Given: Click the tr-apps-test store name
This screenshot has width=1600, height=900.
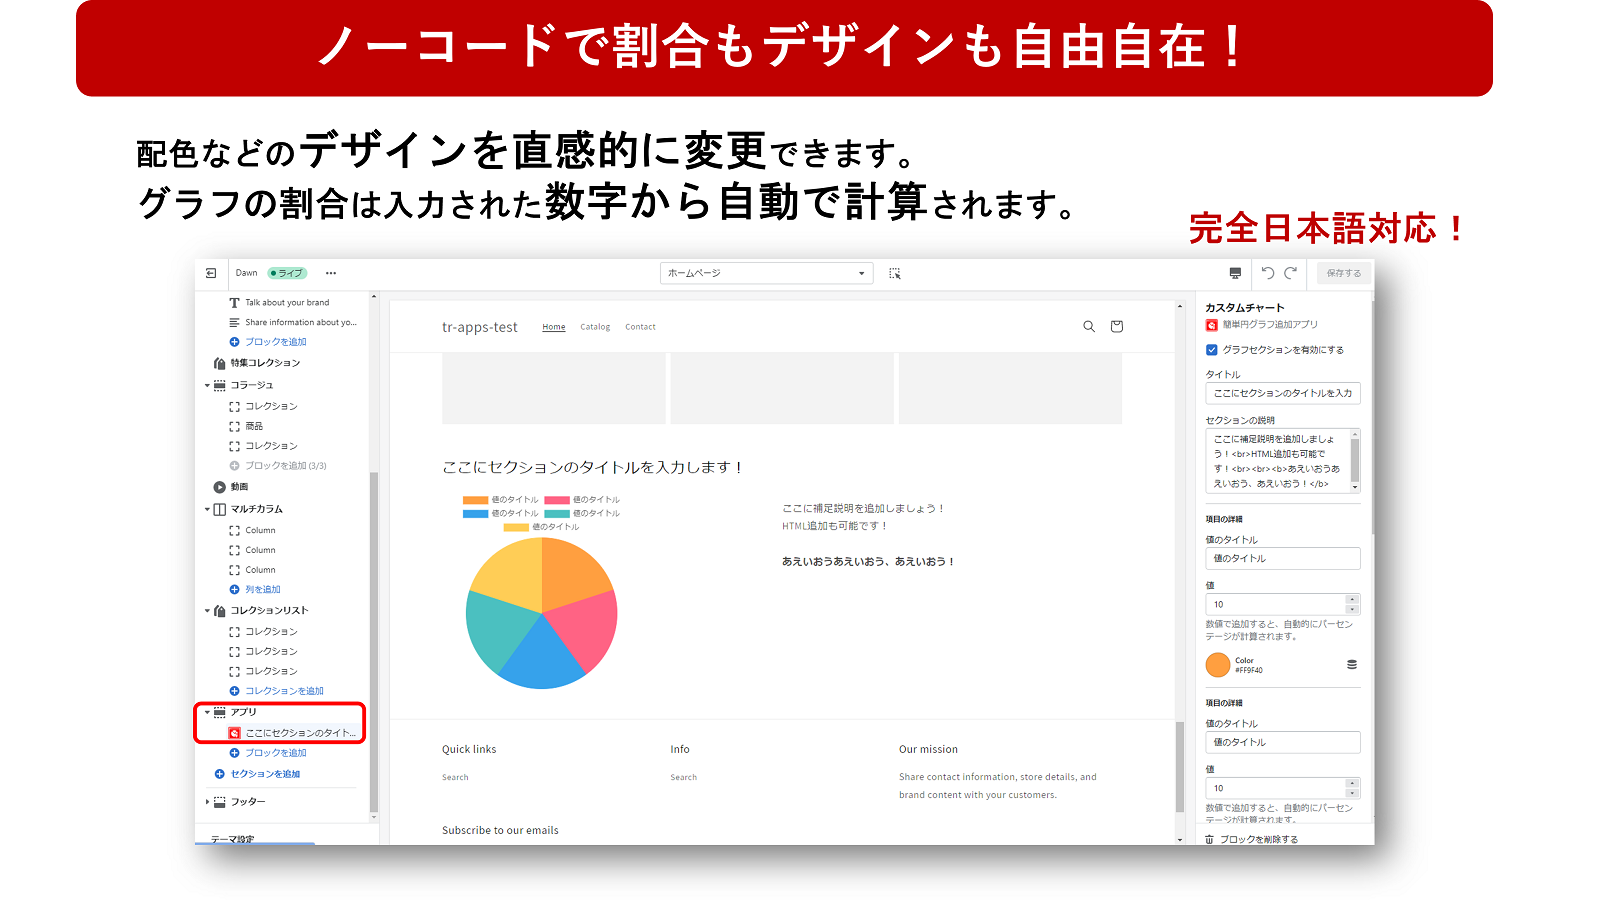Looking at the screenshot, I should click(480, 327).
